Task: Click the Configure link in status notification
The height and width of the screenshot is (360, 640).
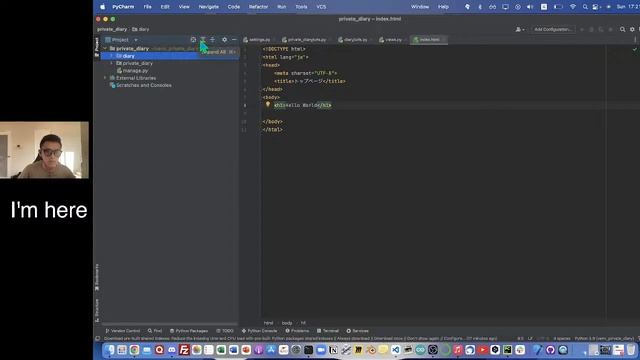Action: (x=453, y=338)
